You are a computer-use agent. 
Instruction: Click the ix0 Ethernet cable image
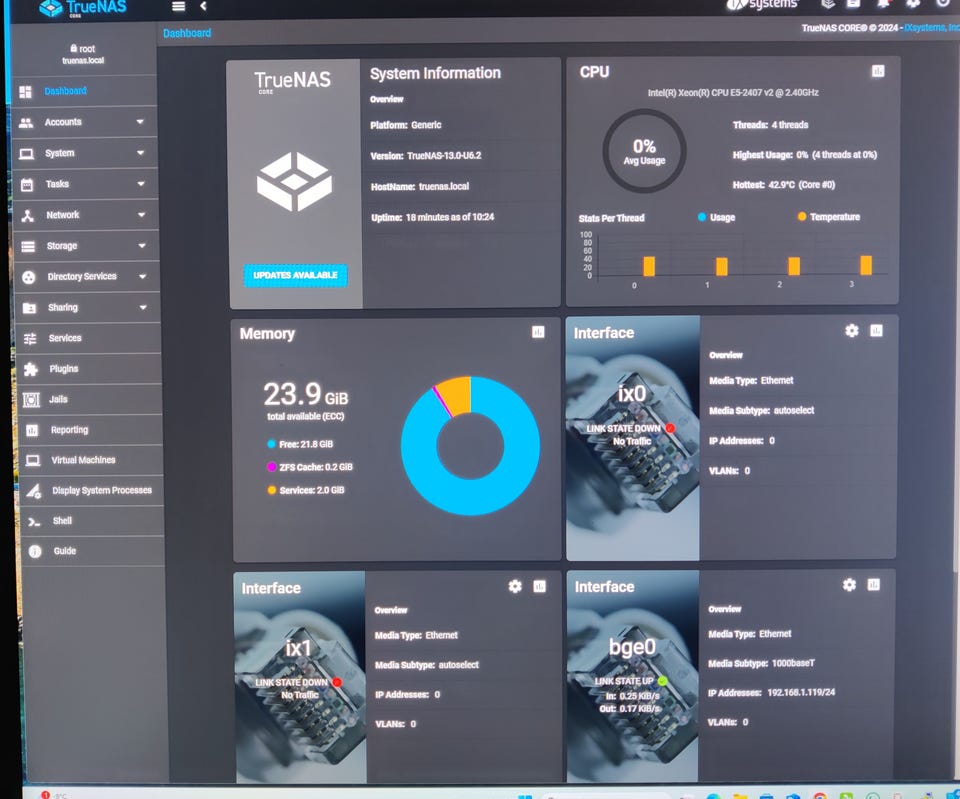632,438
